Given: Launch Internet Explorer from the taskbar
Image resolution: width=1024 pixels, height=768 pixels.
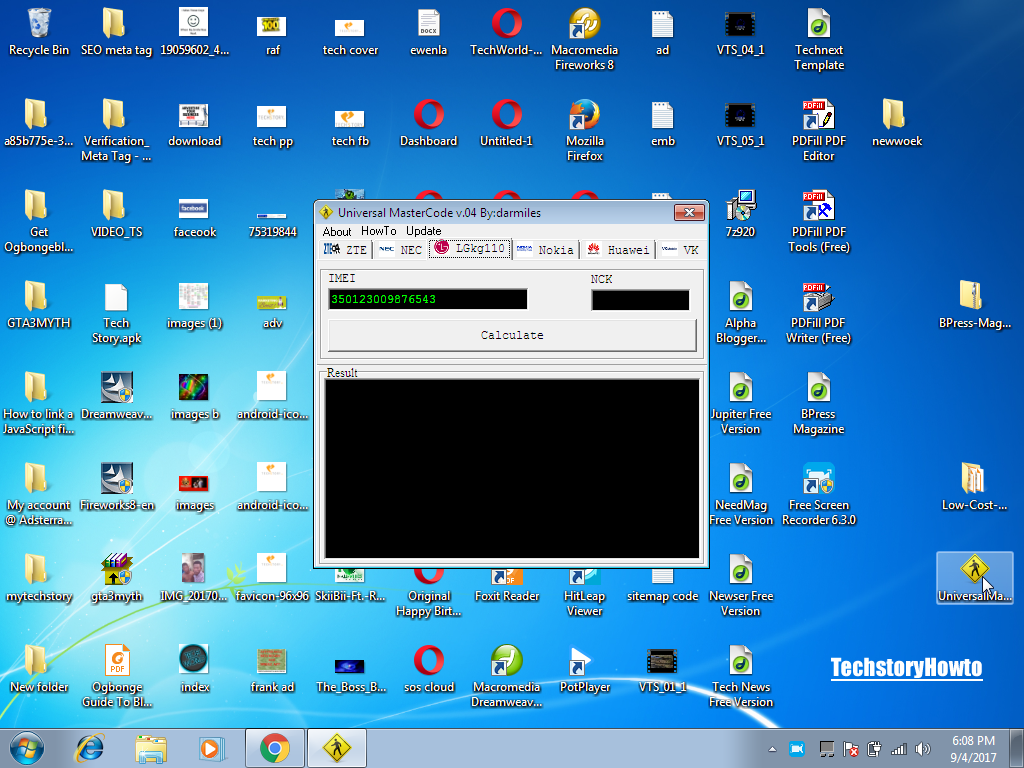Looking at the screenshot, I should pyautogui.click(x=89, y=748).
